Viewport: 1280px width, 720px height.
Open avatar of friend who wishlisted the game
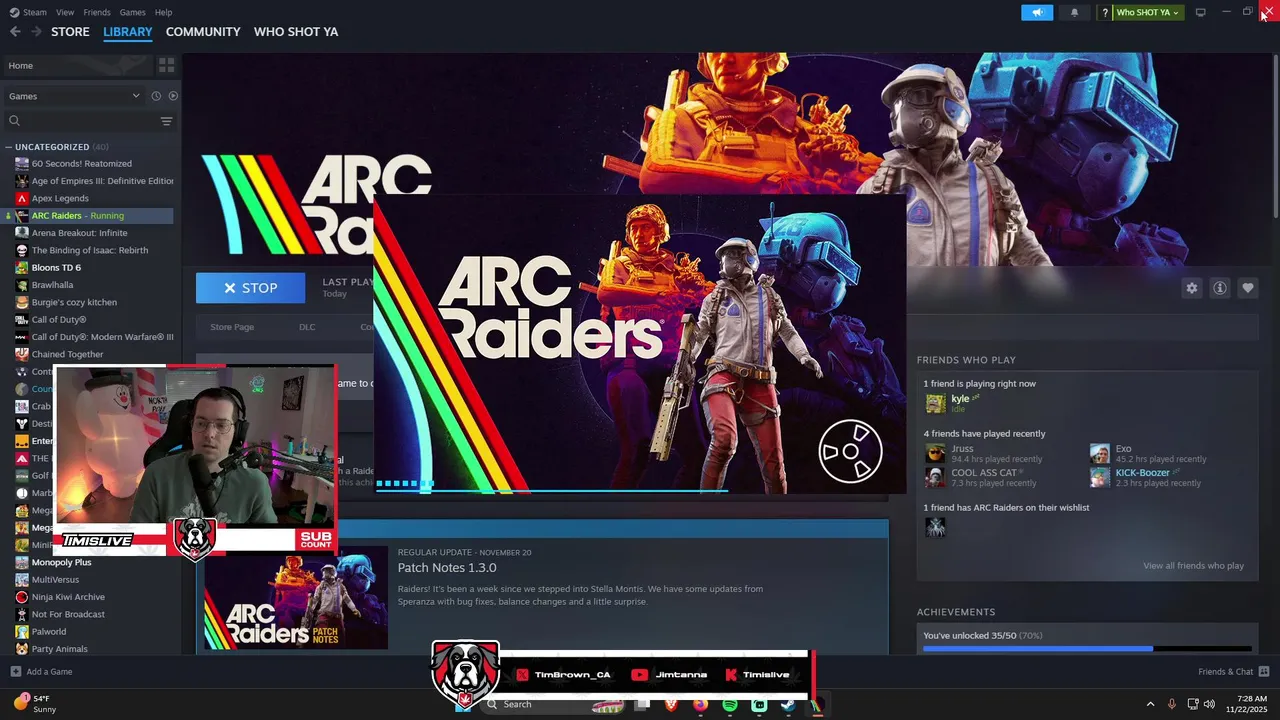[935, 527]
